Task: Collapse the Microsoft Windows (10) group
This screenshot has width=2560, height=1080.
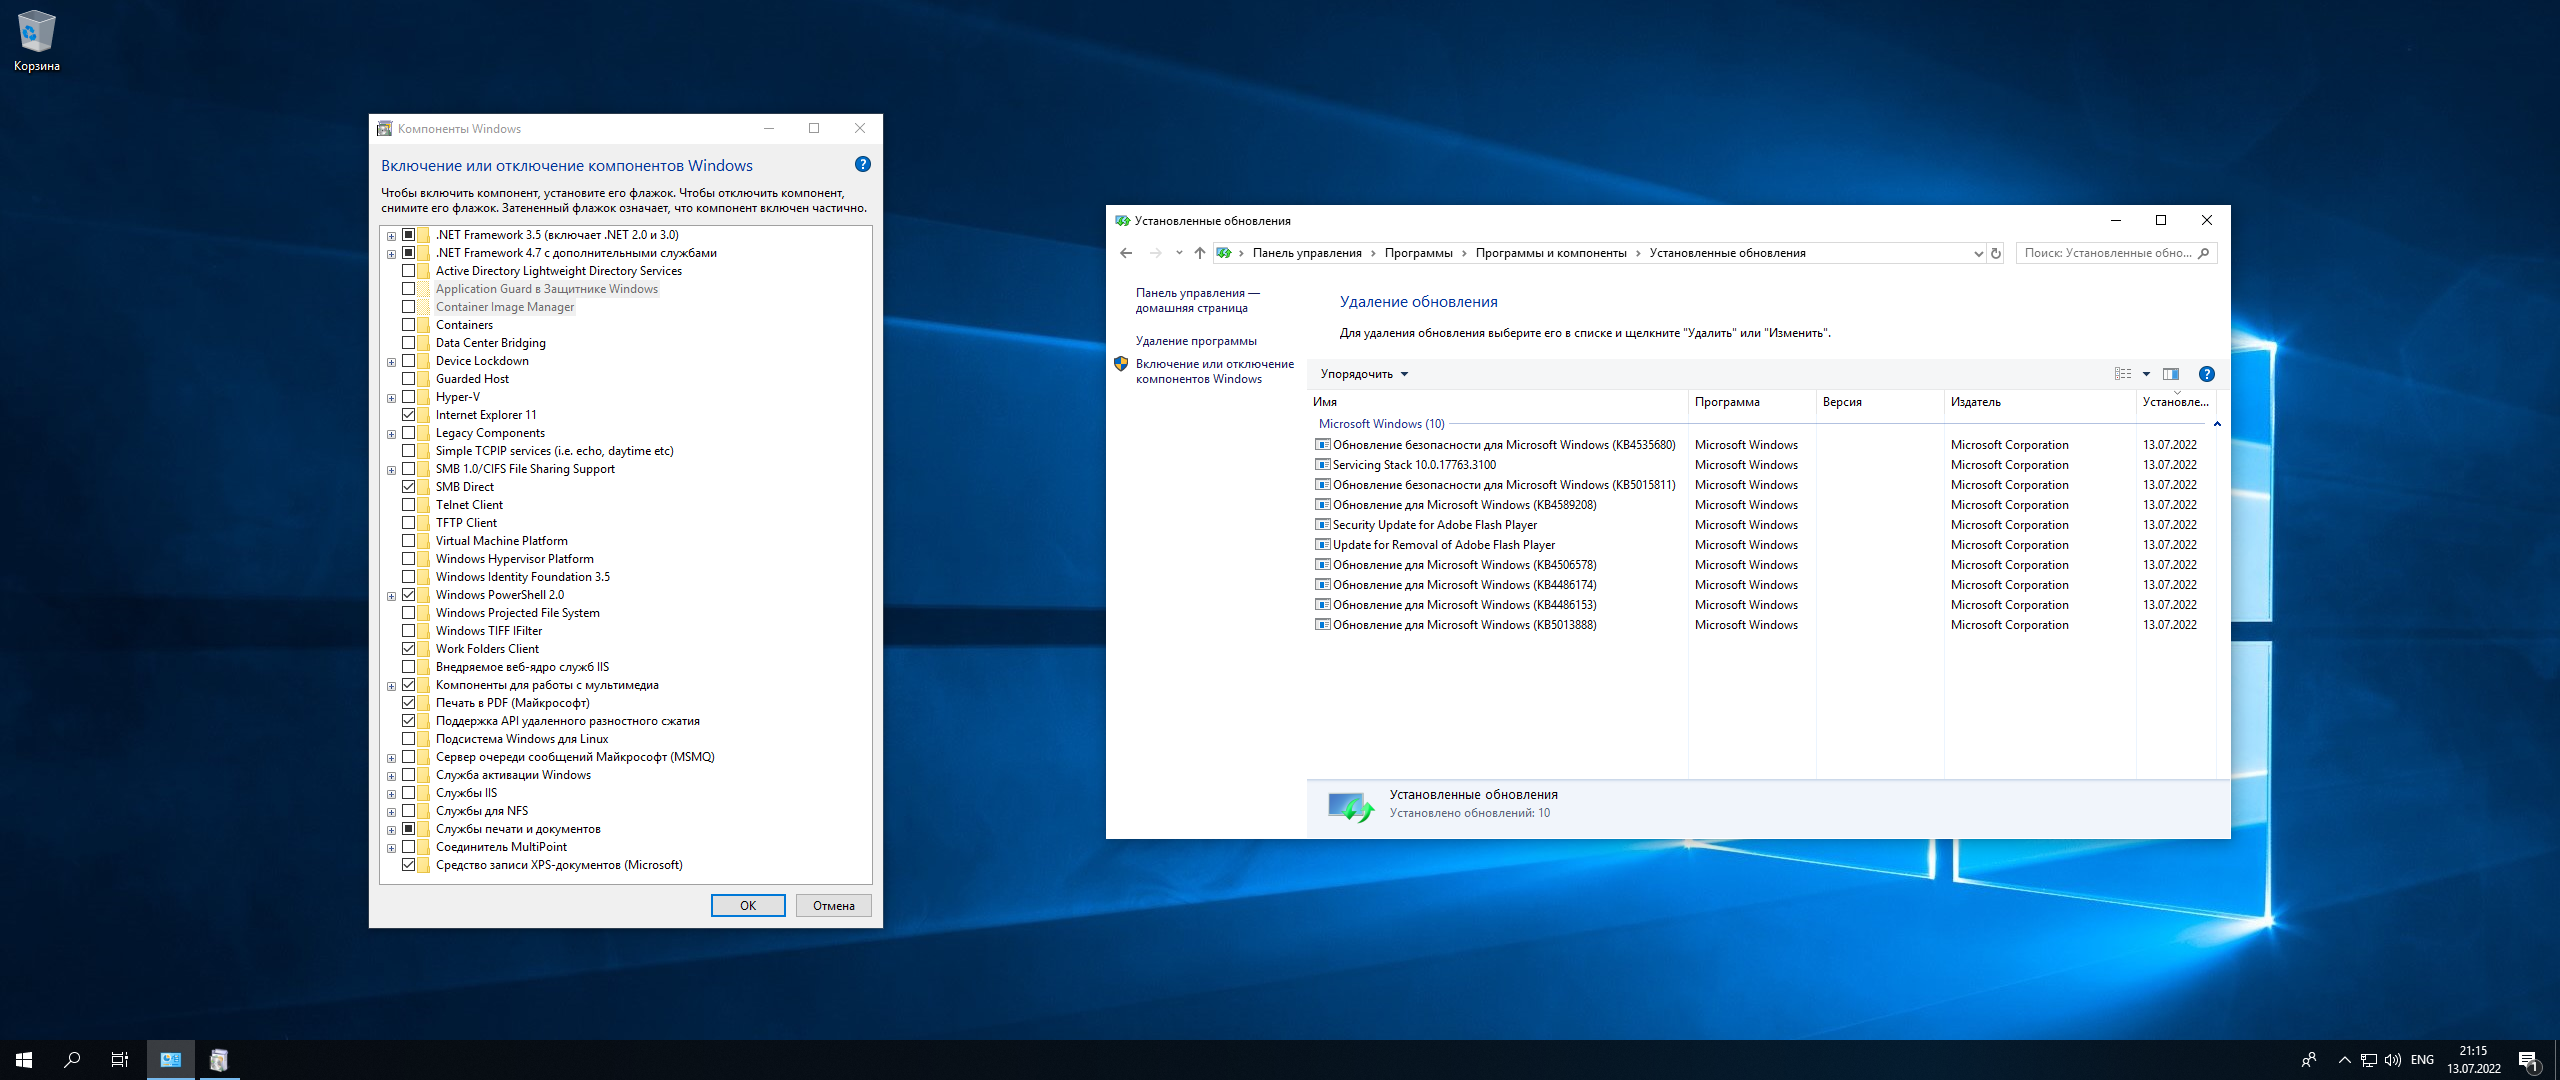Action: [x=2217, y=424]
